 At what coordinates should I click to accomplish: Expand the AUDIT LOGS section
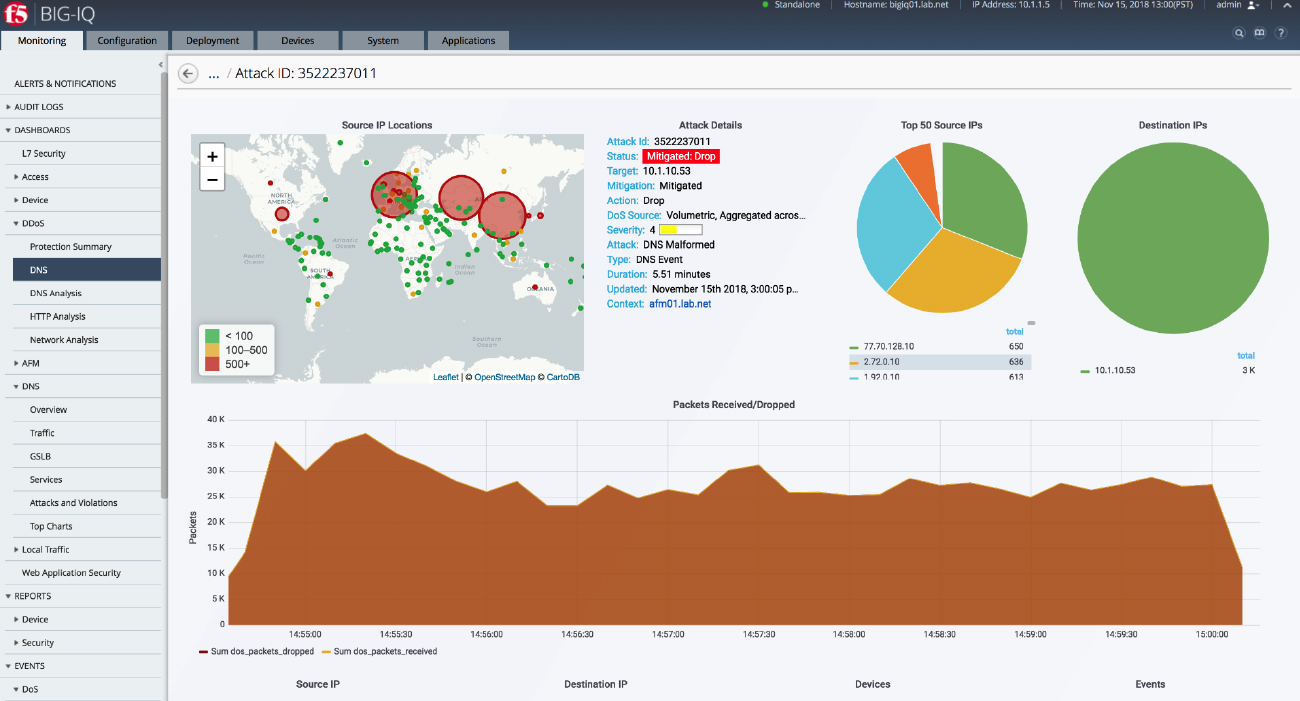(x=40, y=107)
